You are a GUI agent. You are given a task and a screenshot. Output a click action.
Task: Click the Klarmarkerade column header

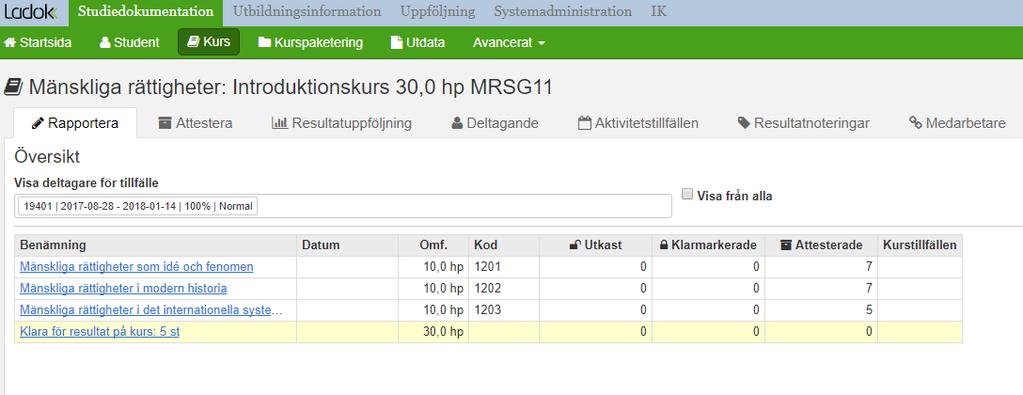(x=709, y=245)
